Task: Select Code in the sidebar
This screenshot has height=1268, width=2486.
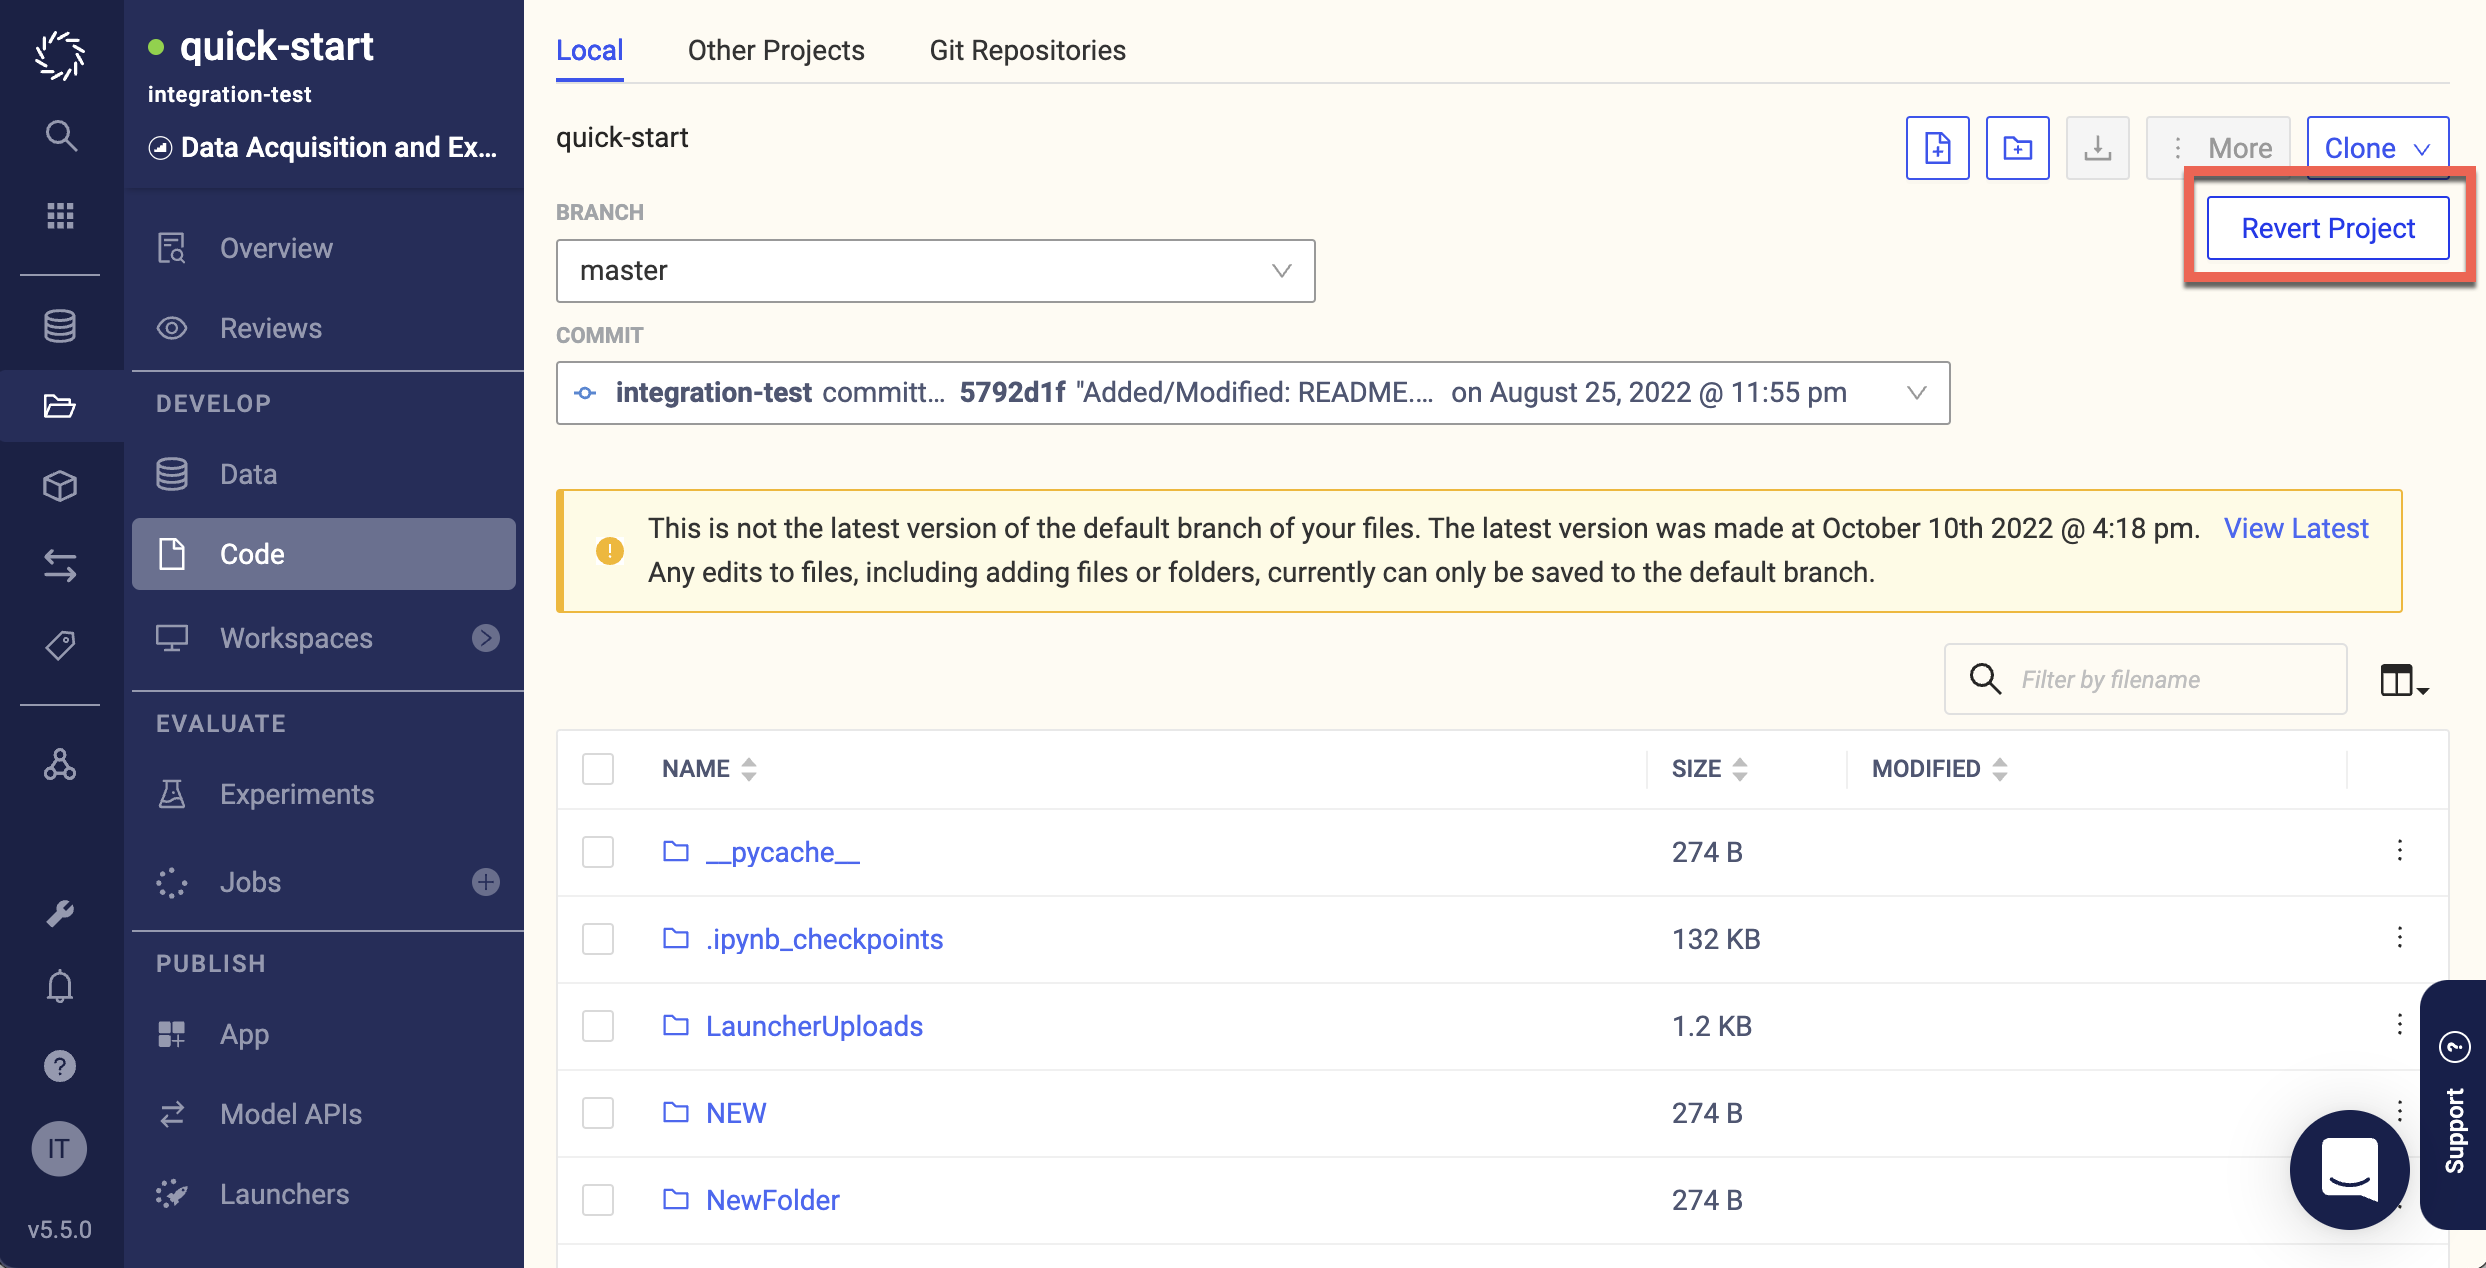Action: 324,554
